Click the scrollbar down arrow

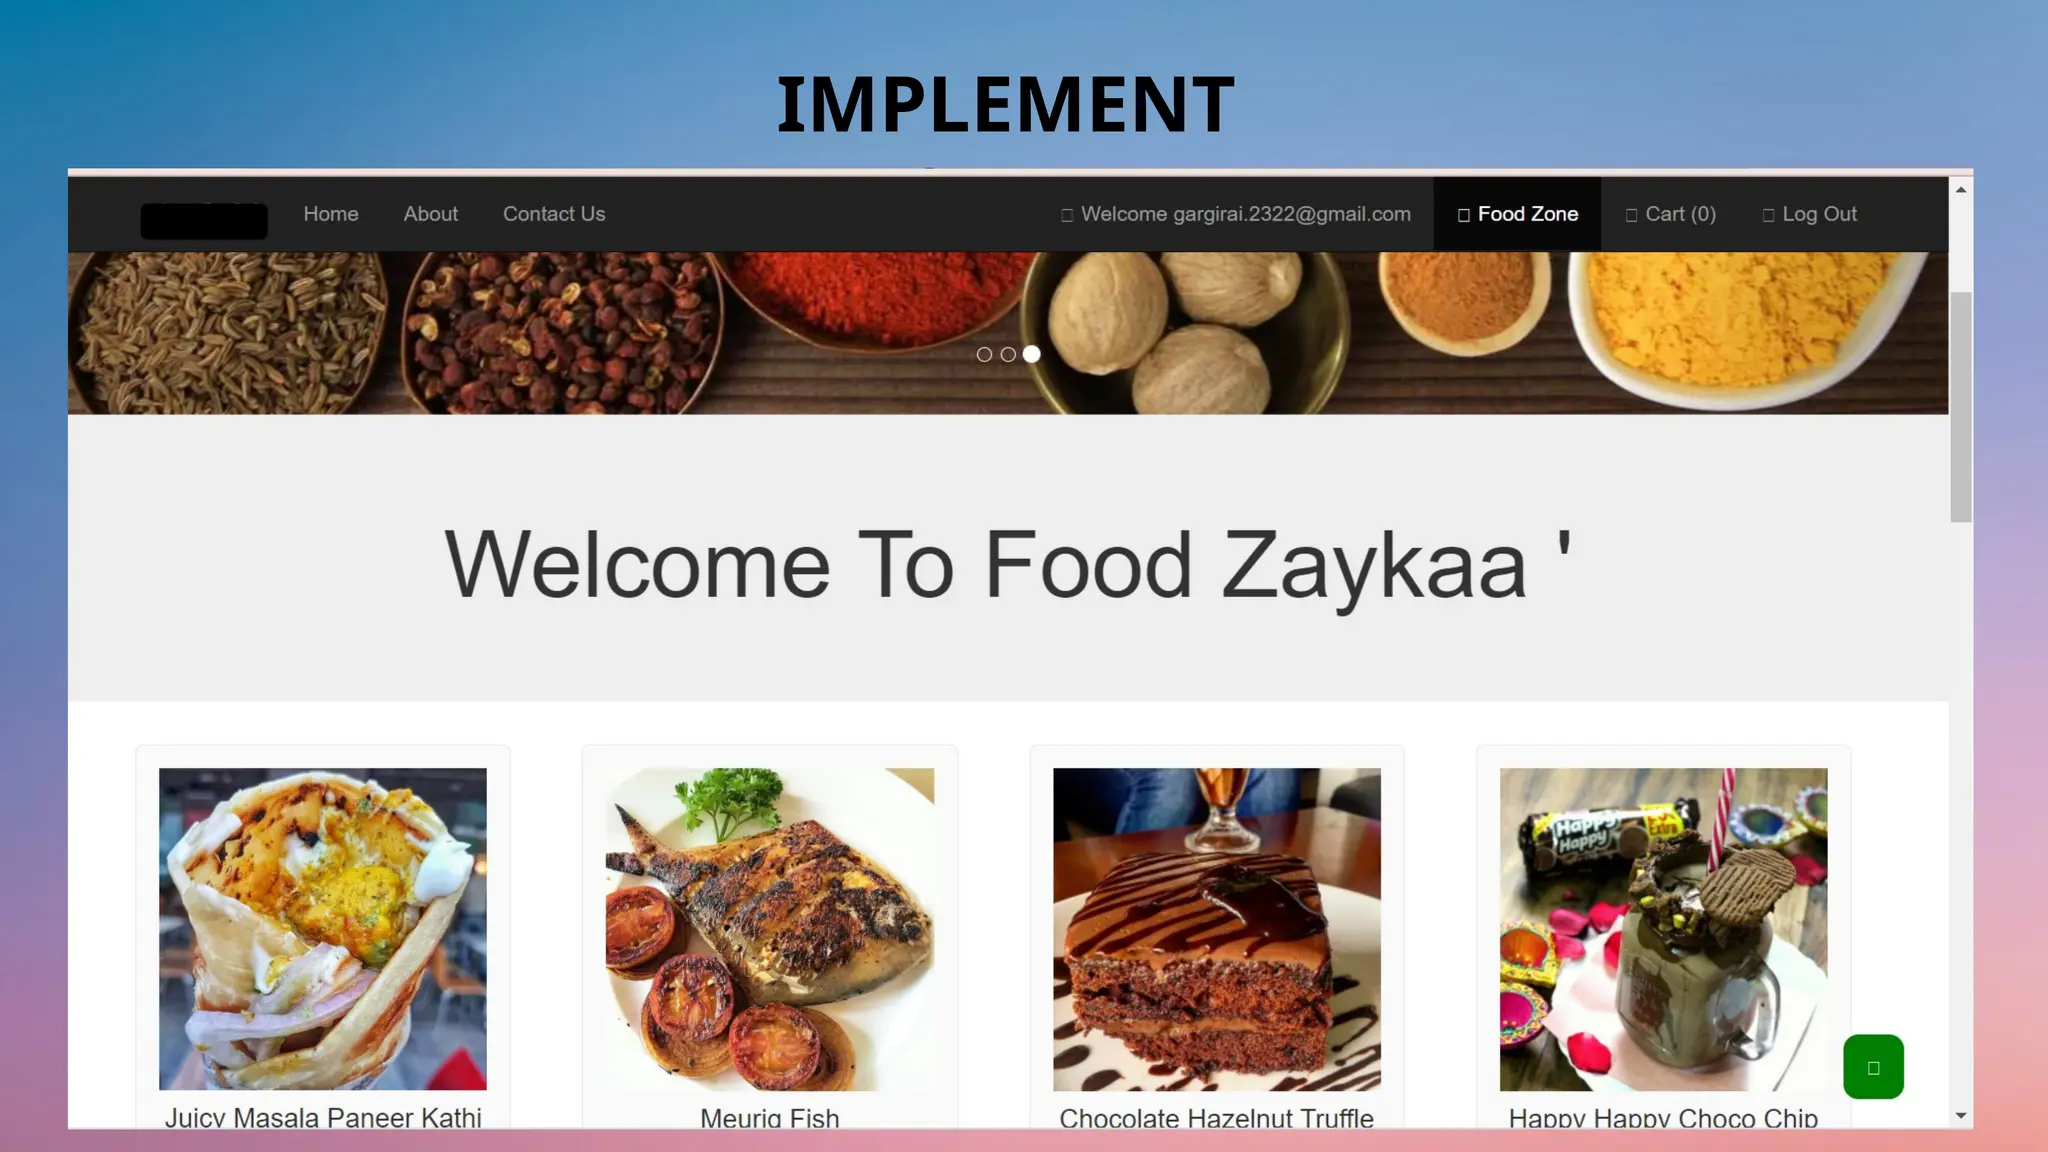(x=1961, y=1115)
